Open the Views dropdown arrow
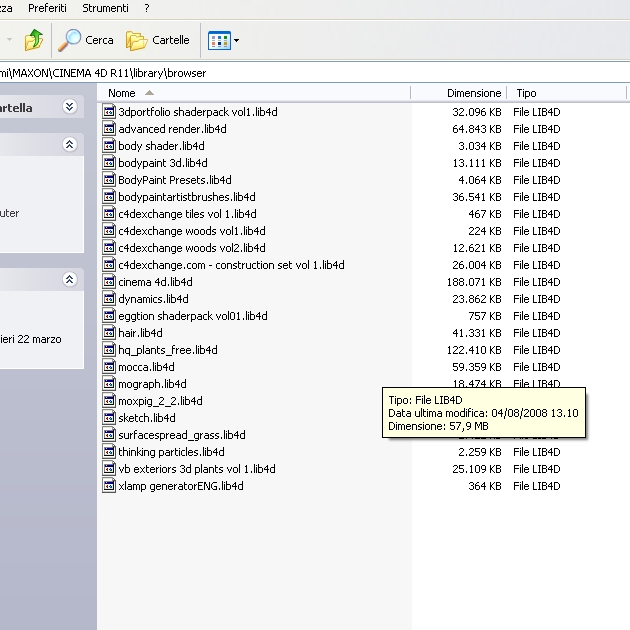Viewport: 630px width, 630px height. coord(236,41)
